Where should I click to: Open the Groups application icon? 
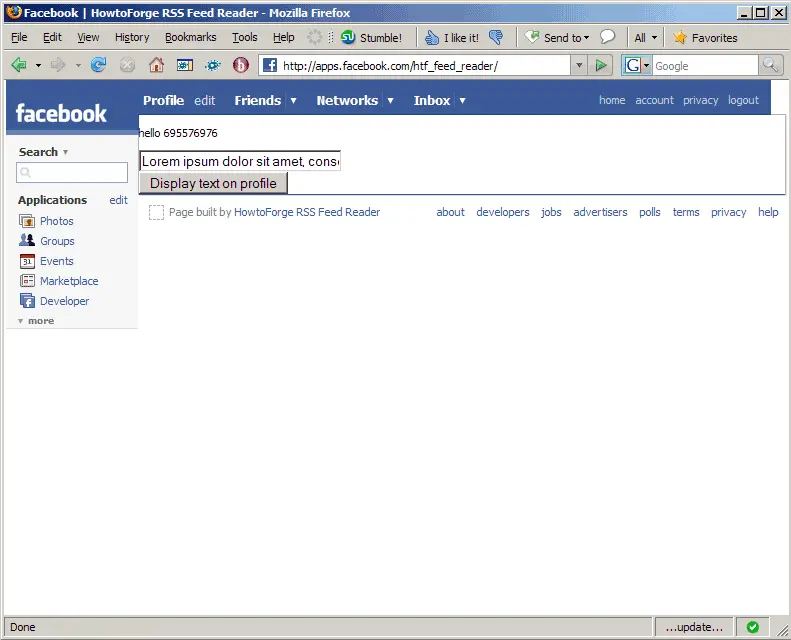coord(27,241)
